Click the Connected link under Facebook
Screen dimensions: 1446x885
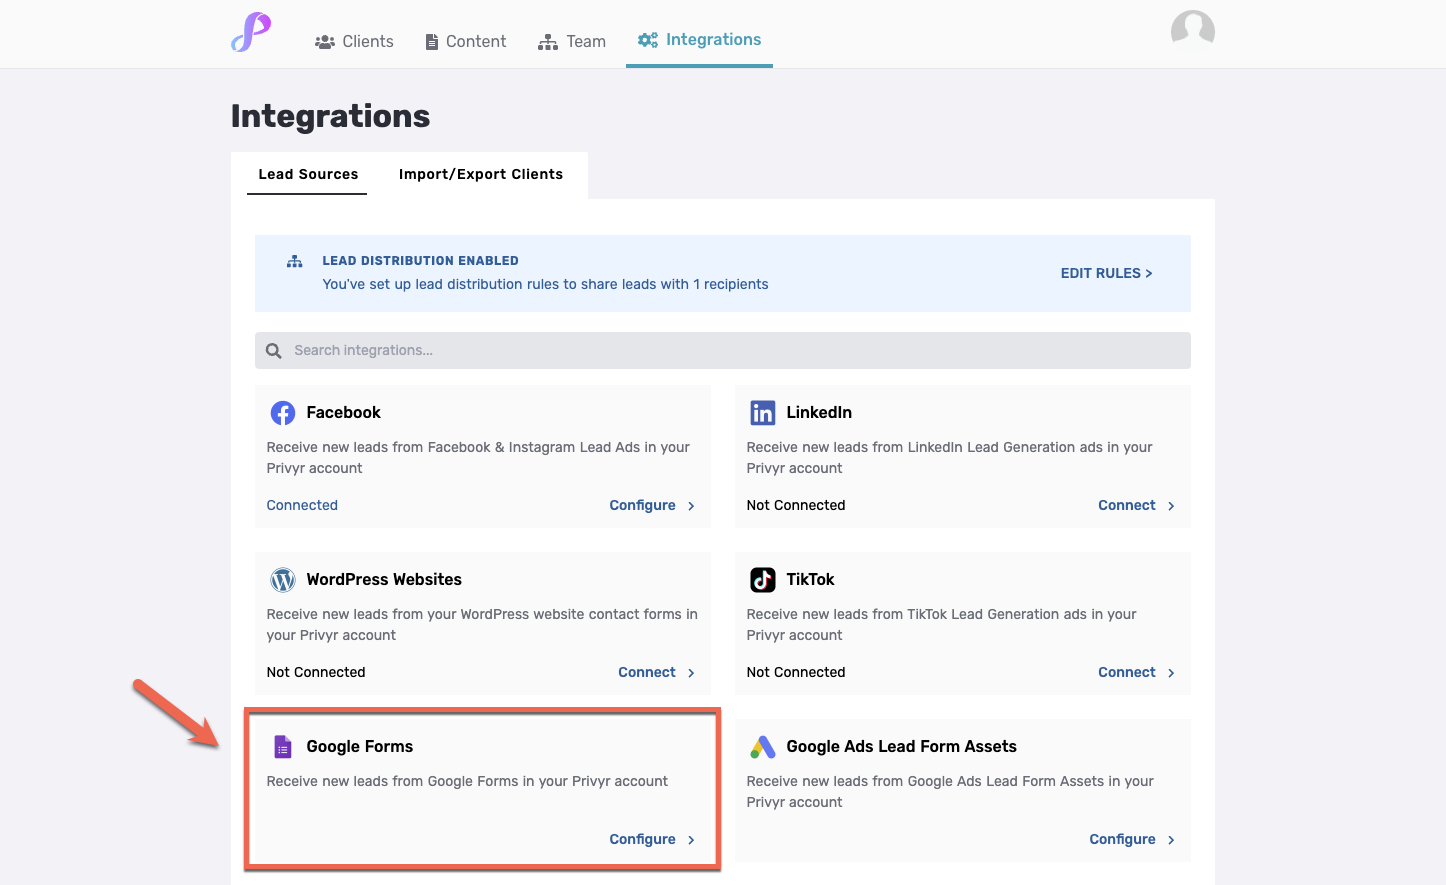pyautogui.click(x=302, y=505)
